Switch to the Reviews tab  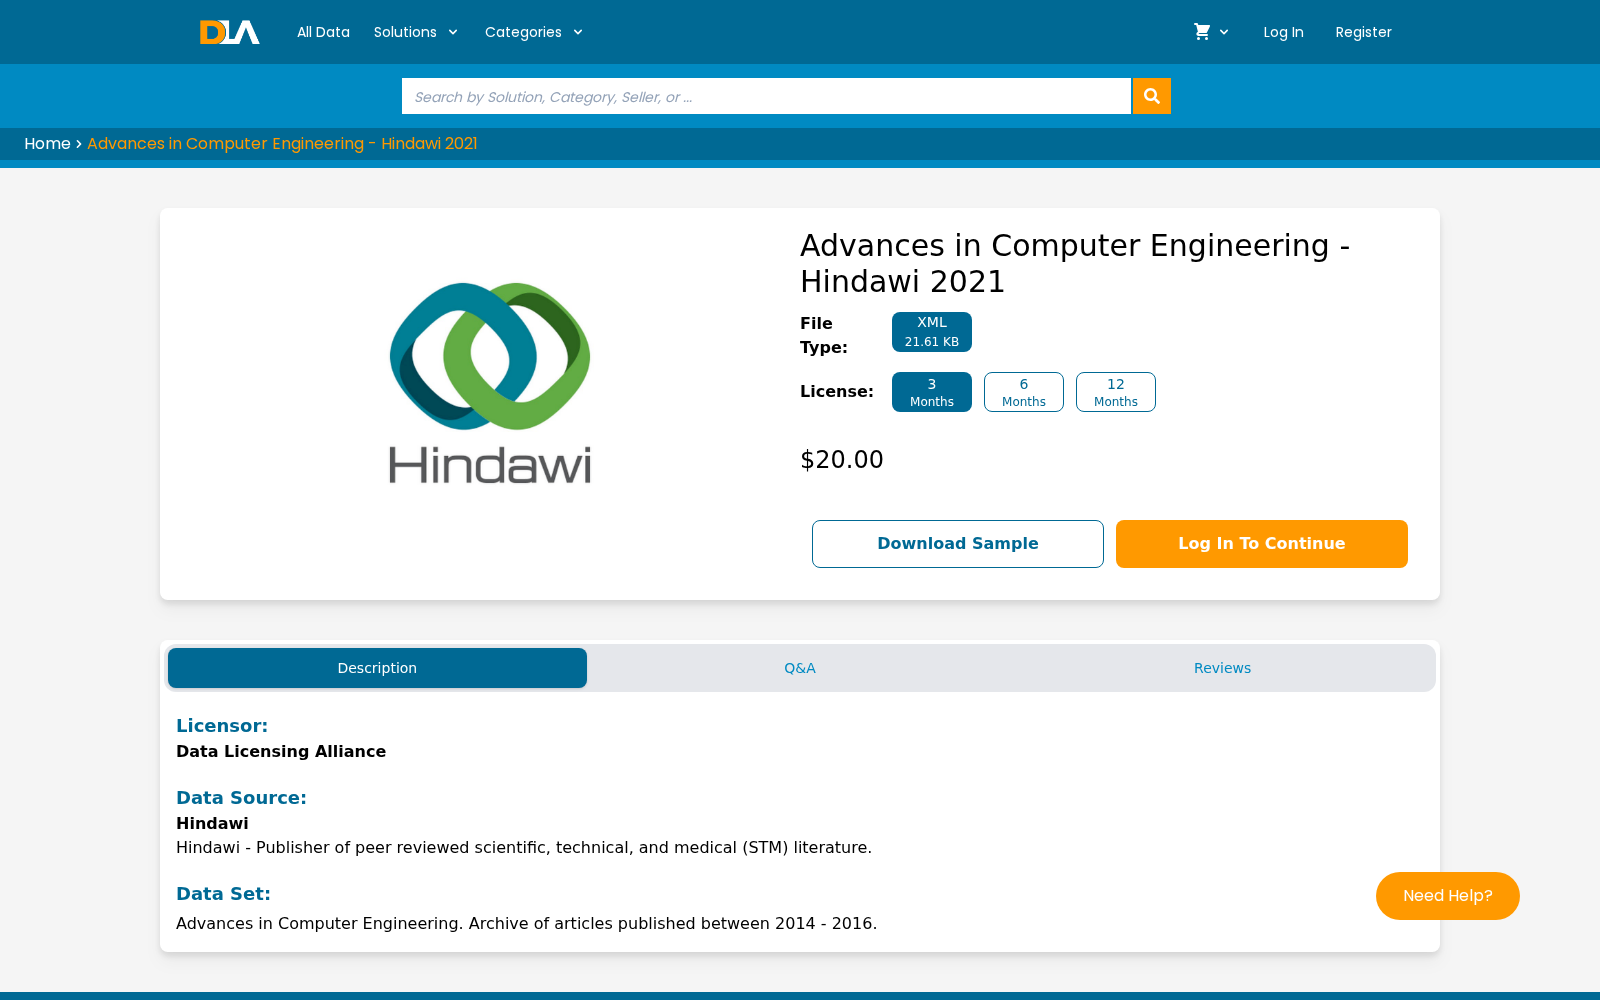pos(1222,668)
